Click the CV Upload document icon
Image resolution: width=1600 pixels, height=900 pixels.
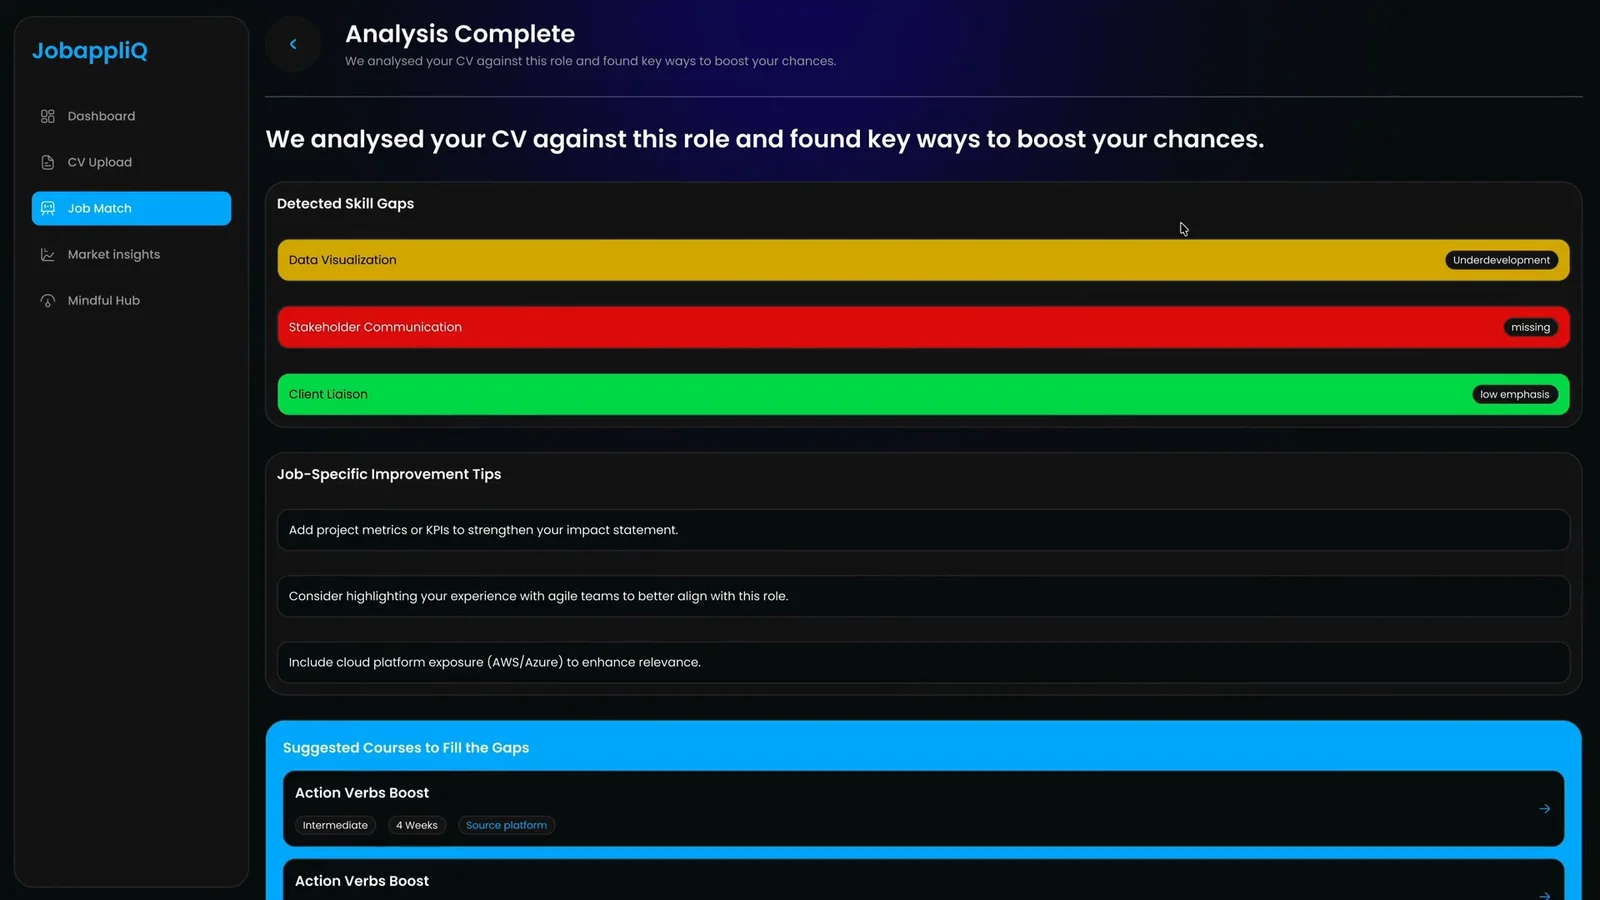tap(47, 162)
